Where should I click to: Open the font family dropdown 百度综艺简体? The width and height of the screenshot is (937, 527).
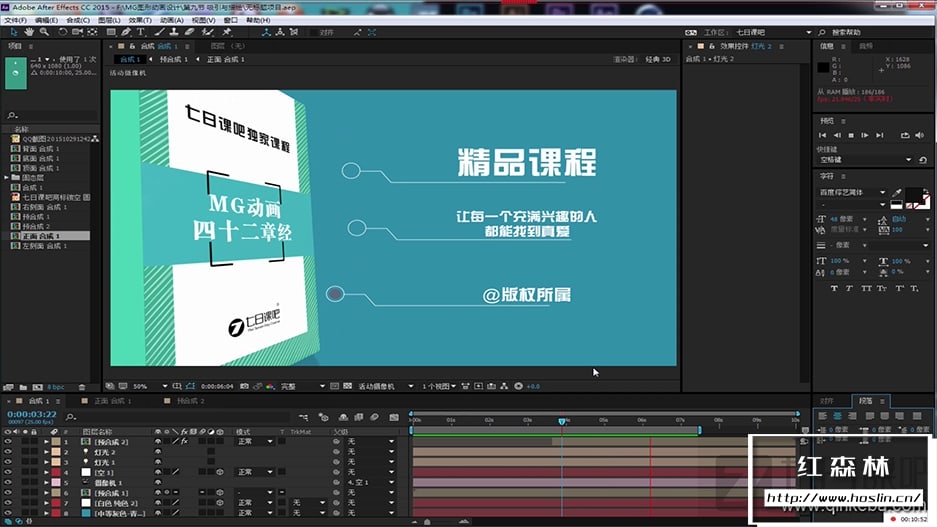[852, 192]
